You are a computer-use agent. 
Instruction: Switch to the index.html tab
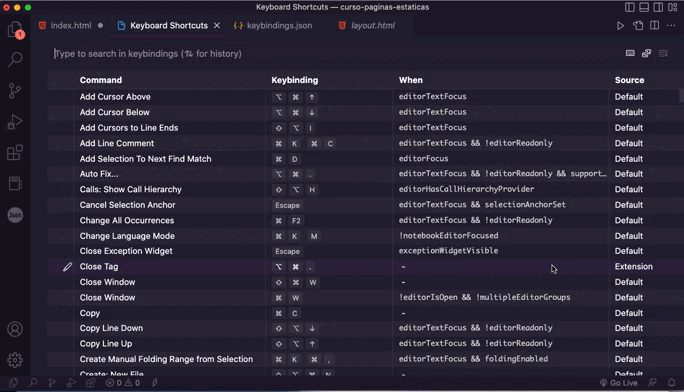(71, 26)
